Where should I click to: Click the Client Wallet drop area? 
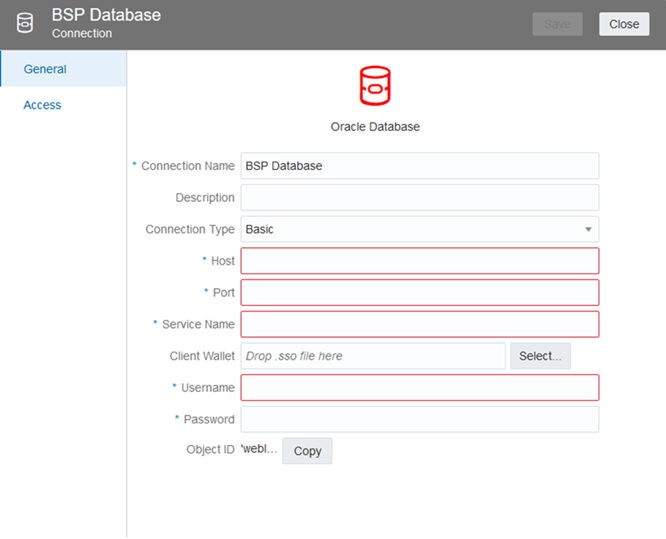(373, 356)
